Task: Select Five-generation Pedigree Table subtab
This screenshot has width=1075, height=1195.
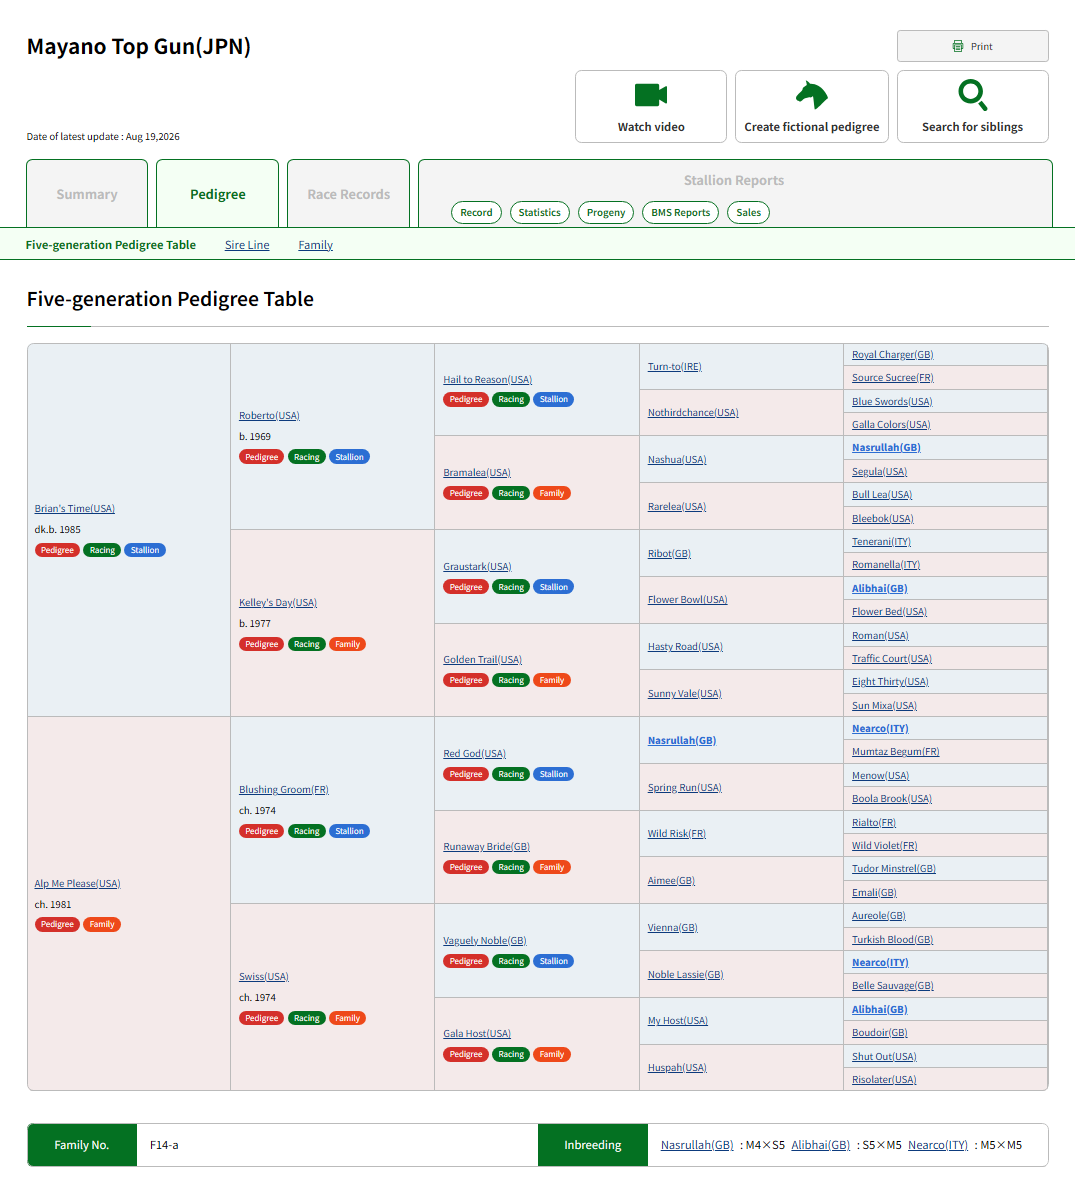Action: (x=110, y=245)
